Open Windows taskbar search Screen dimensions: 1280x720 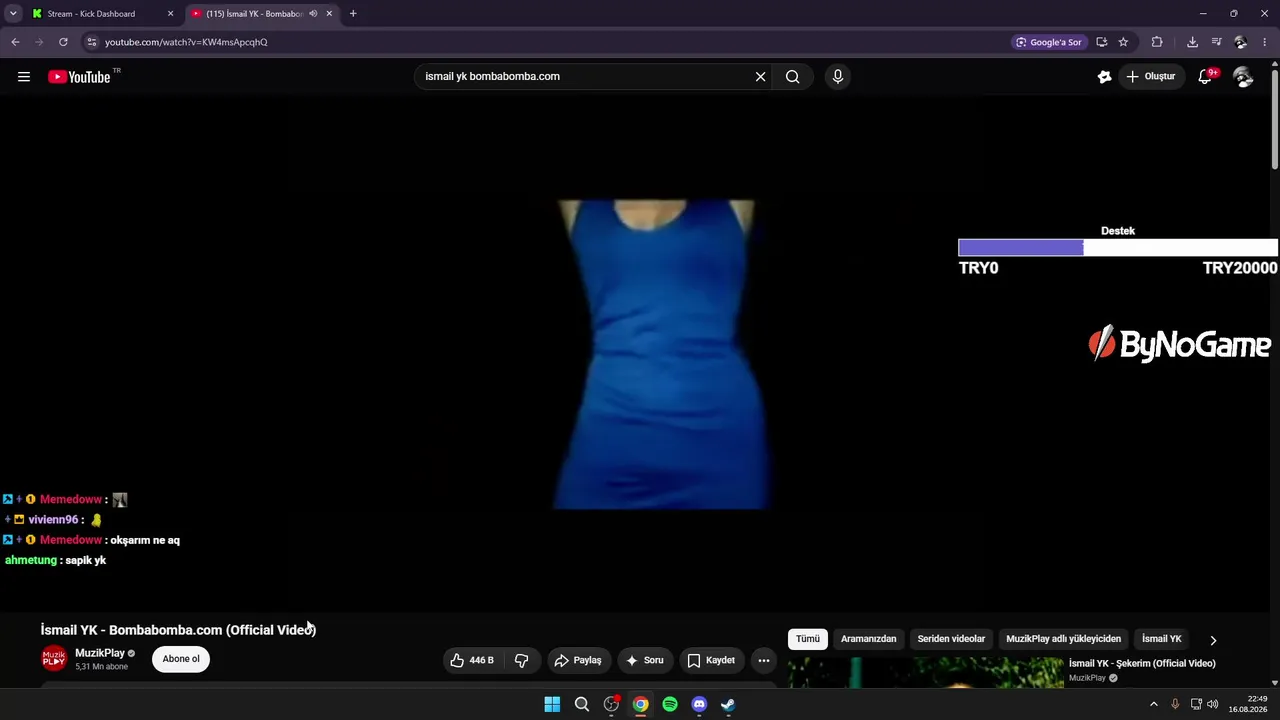582,705
